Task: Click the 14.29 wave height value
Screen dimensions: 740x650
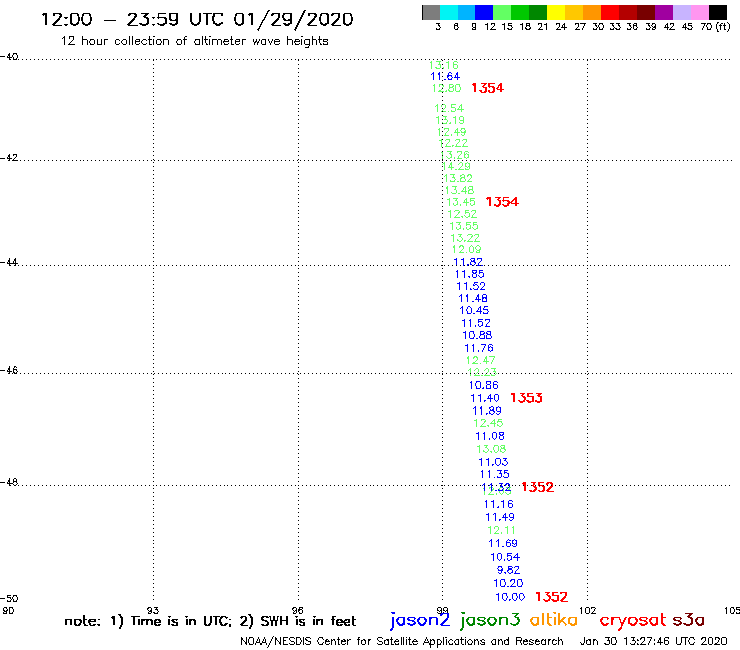Action: pos(456,167)
